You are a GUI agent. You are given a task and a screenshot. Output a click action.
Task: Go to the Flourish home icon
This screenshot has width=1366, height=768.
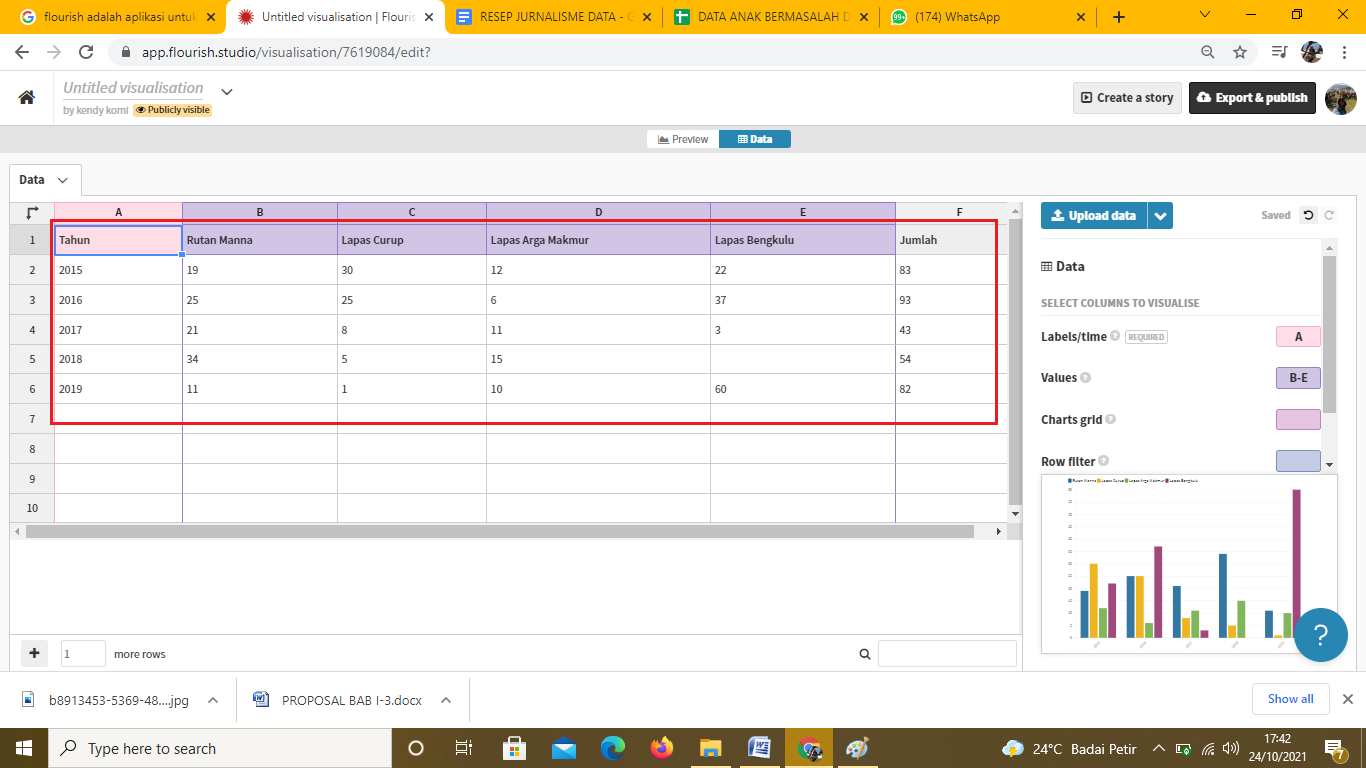click(x=27, y=97)
